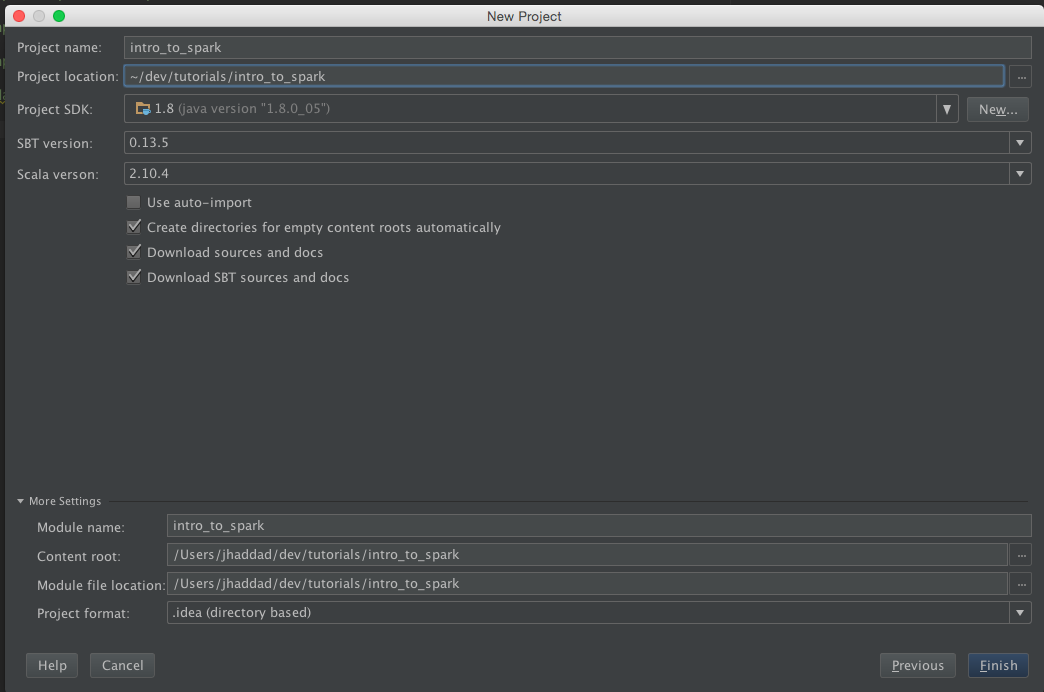
Task: Click browse button beside Module file location
Action: (x=1020, y=584)
